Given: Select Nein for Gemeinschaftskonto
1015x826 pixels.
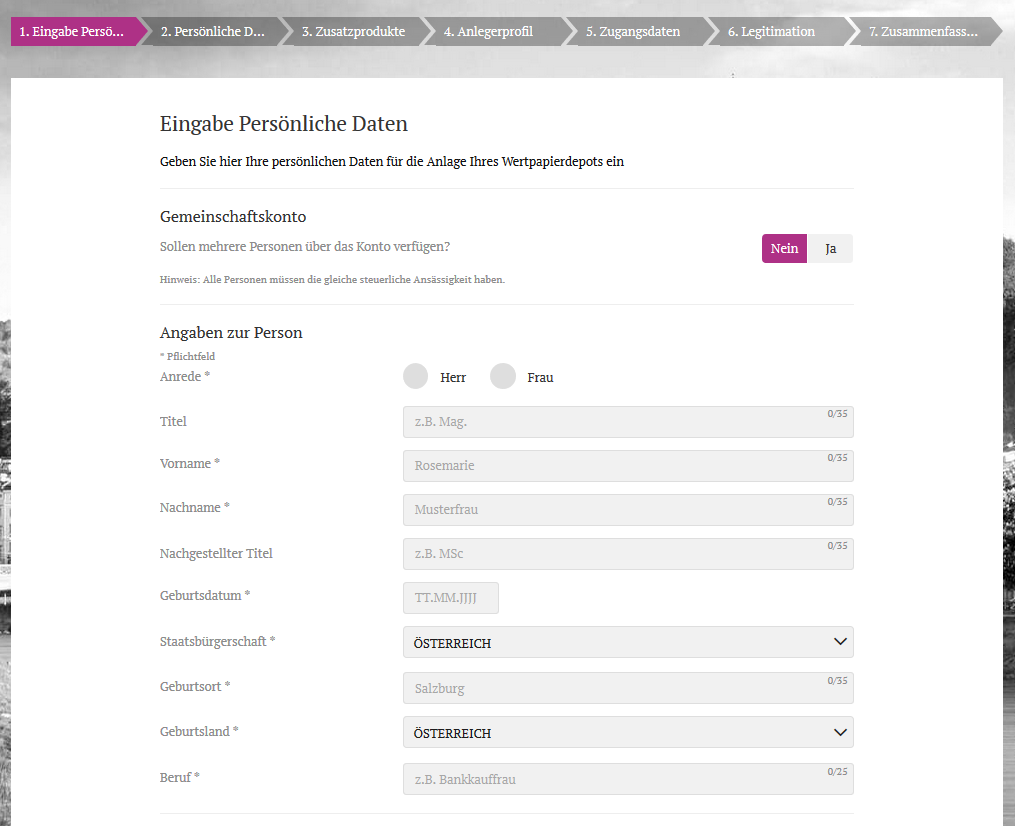Looking at the screenshot, I should coord(784,247).
